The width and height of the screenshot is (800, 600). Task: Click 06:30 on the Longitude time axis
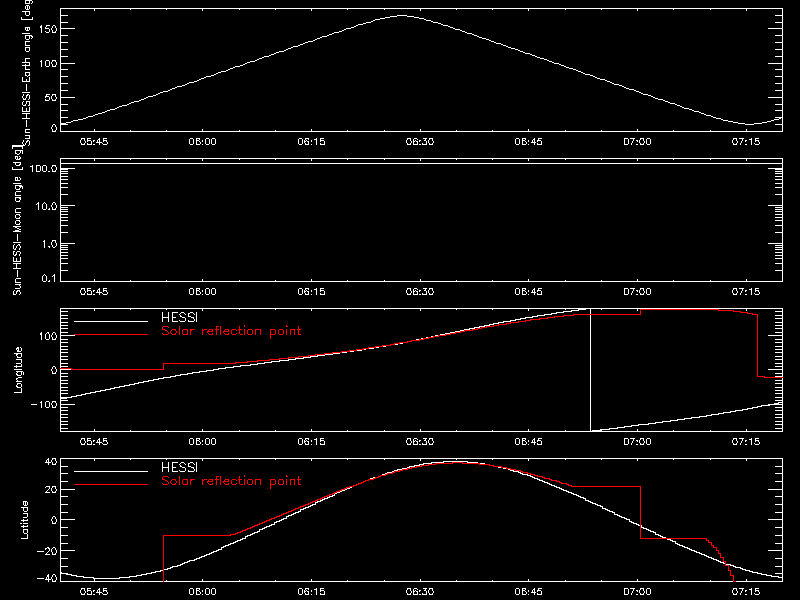coord(420,442)
